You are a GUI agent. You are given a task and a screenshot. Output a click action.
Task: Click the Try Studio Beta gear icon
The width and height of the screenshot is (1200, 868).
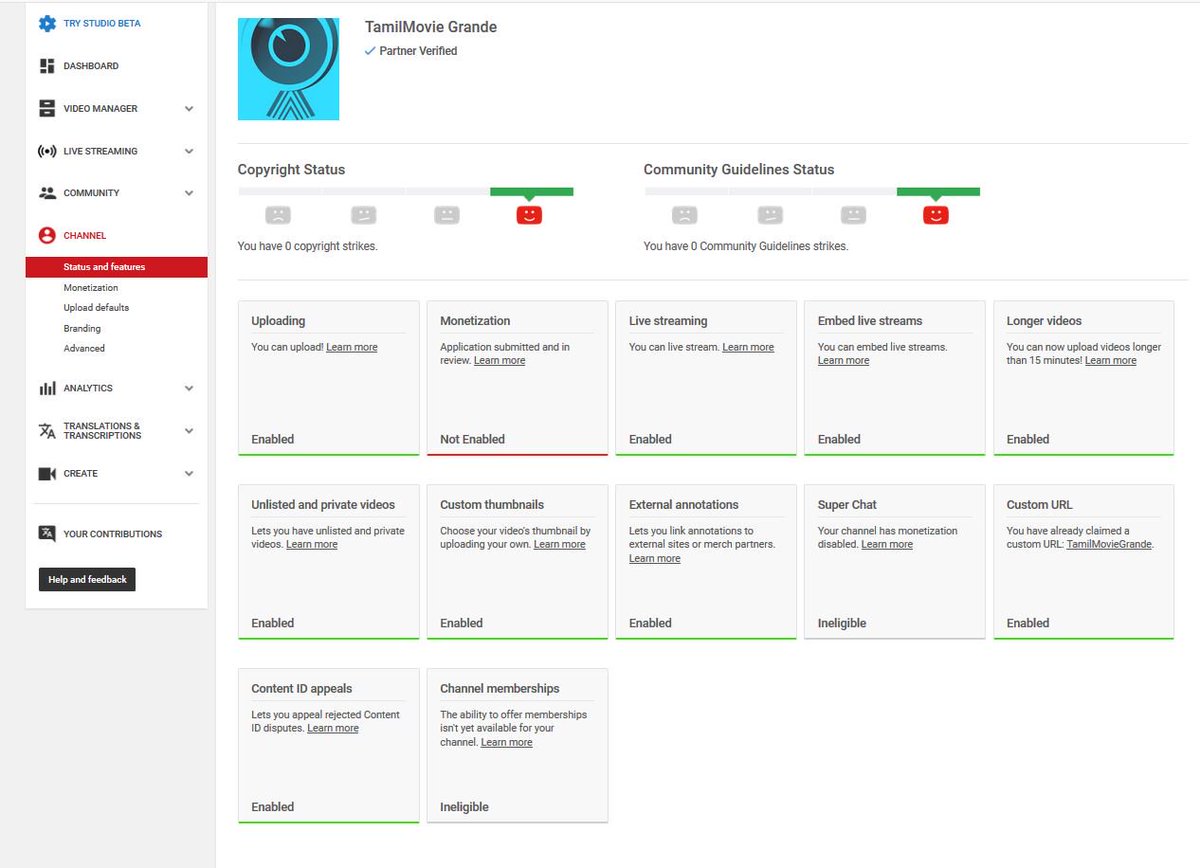point(47,23)
